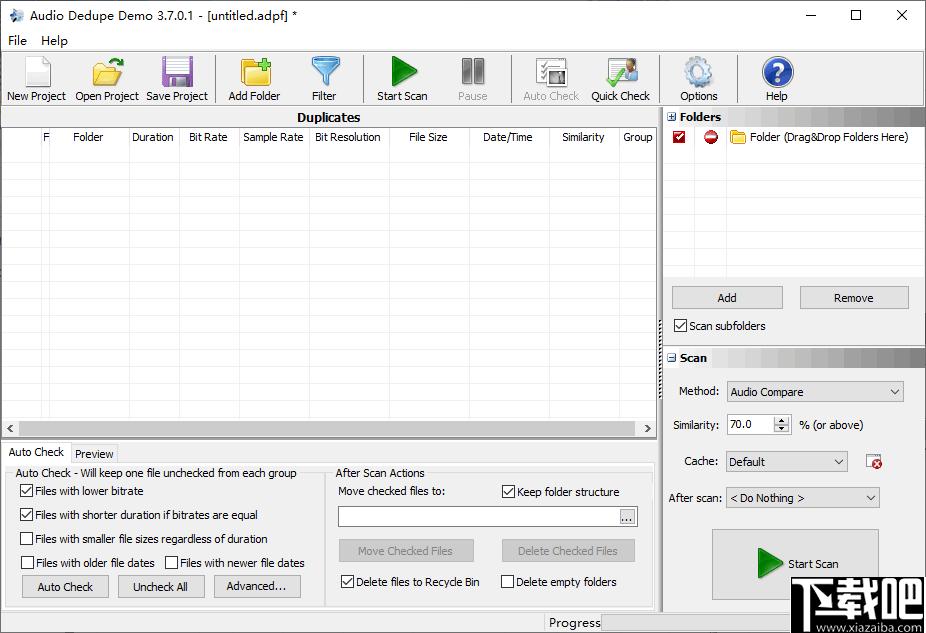Sort by the Similarity column header
The height and width of the screenshot is (633, 926).
coord(583,137)
